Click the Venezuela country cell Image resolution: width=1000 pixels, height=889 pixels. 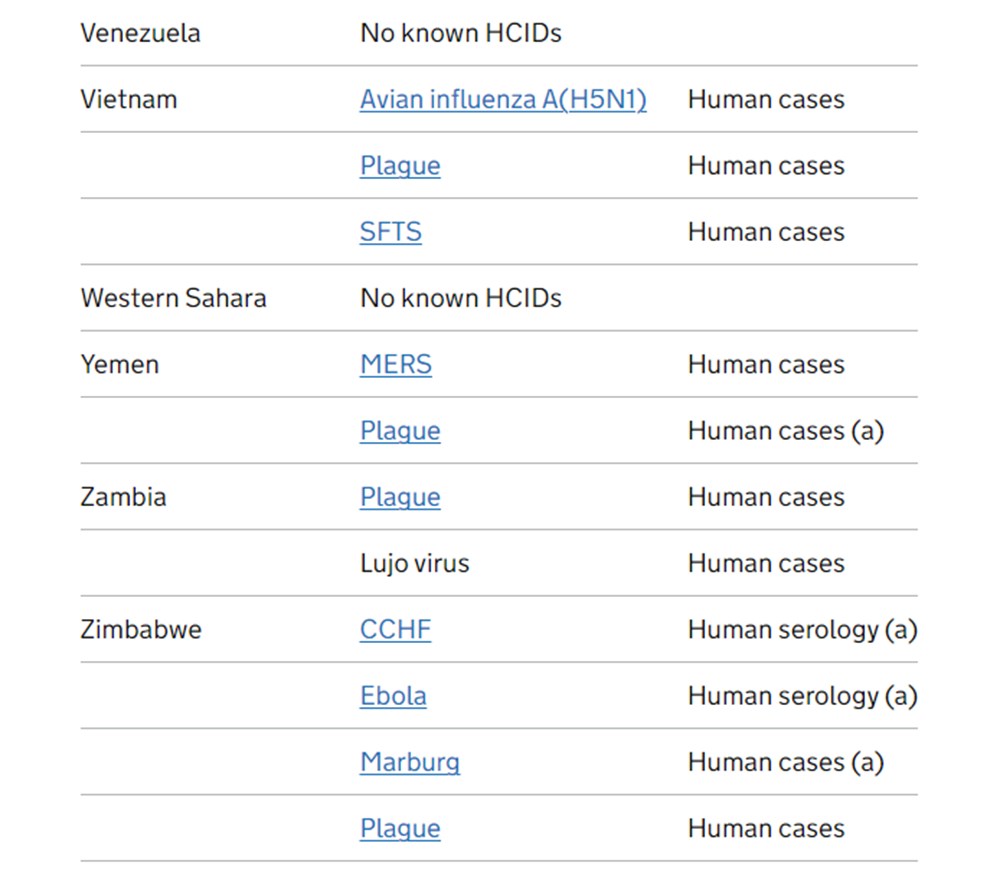(140, 33)
